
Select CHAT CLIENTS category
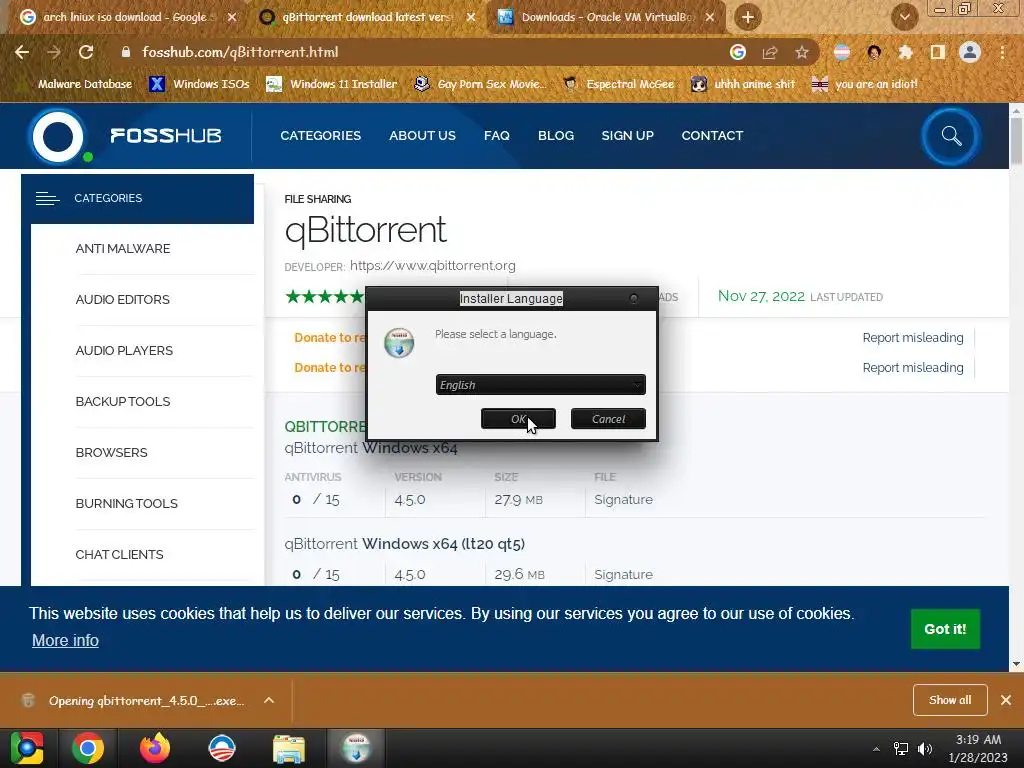pos(120,554)
